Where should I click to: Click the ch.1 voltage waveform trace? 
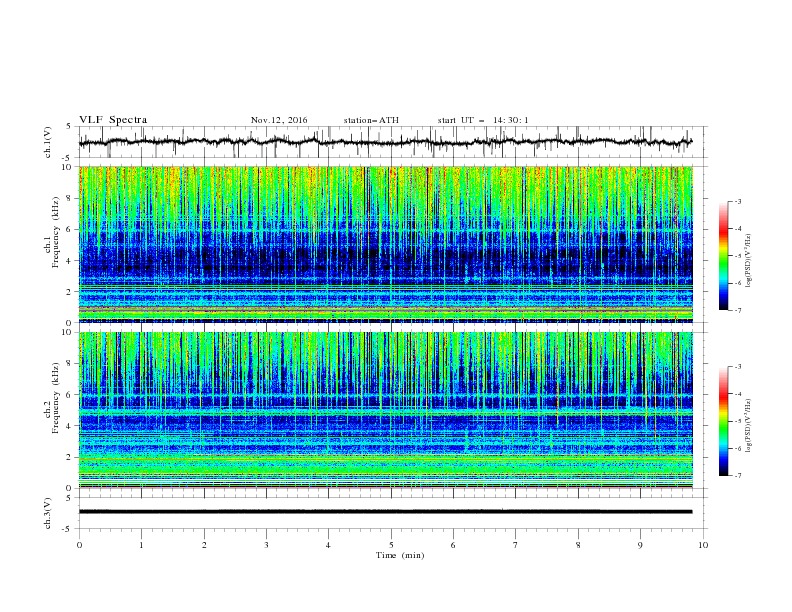point(386,142)
